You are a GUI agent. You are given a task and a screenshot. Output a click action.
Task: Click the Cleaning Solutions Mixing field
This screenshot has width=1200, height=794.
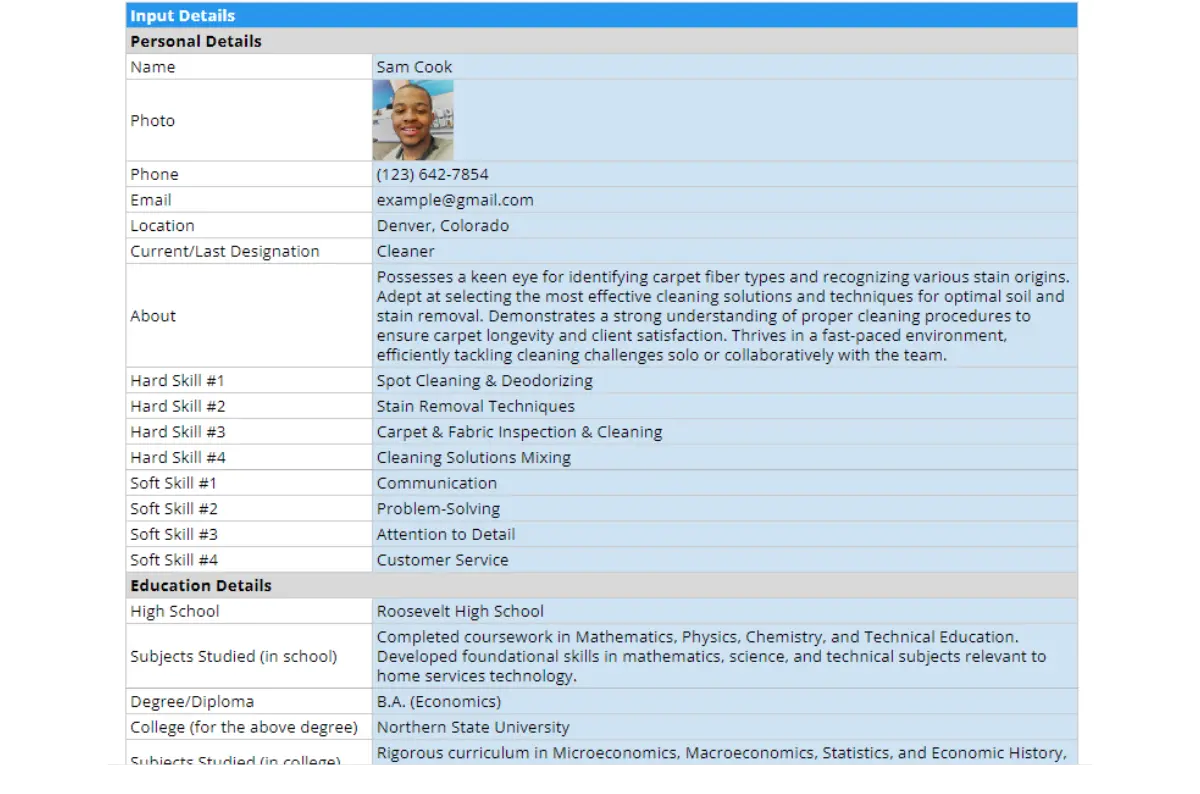[x=724, y=457]
